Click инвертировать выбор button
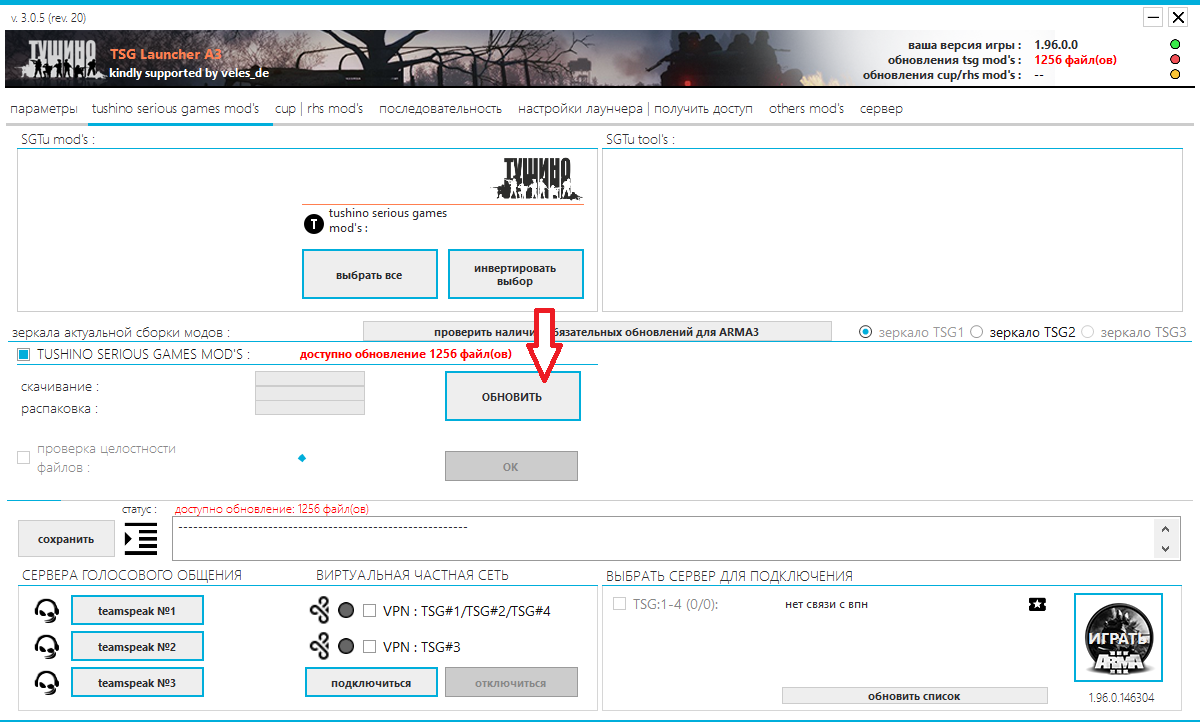The height and width of the screenshot is (722, 1200). [x=515, y=274]
